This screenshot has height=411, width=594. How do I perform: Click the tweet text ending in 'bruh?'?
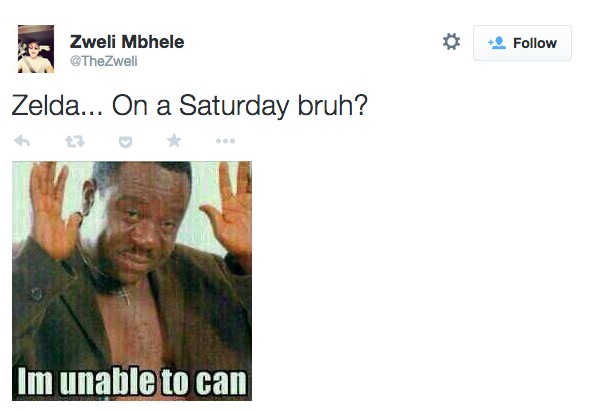click(x=190, y=105)
